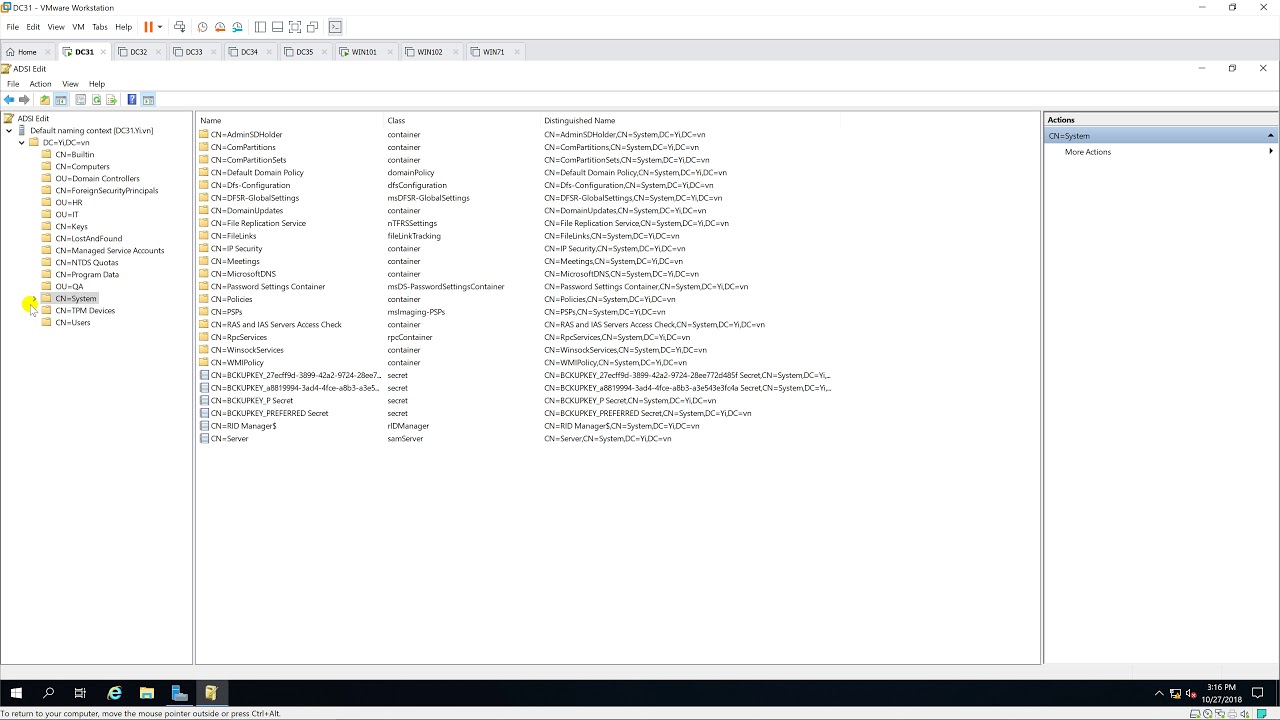
Task: Take a VM snapshot using the clock icon
Action: point(203,27)
